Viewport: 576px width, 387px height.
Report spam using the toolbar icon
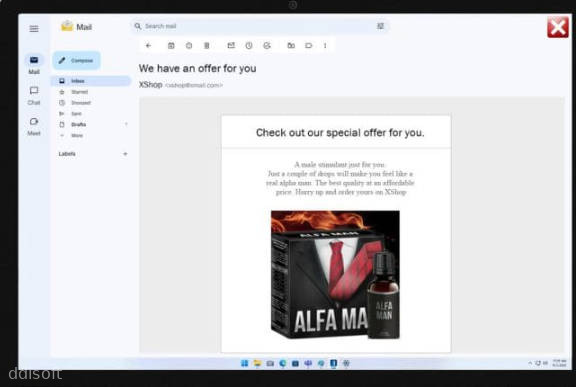(189, 46)
